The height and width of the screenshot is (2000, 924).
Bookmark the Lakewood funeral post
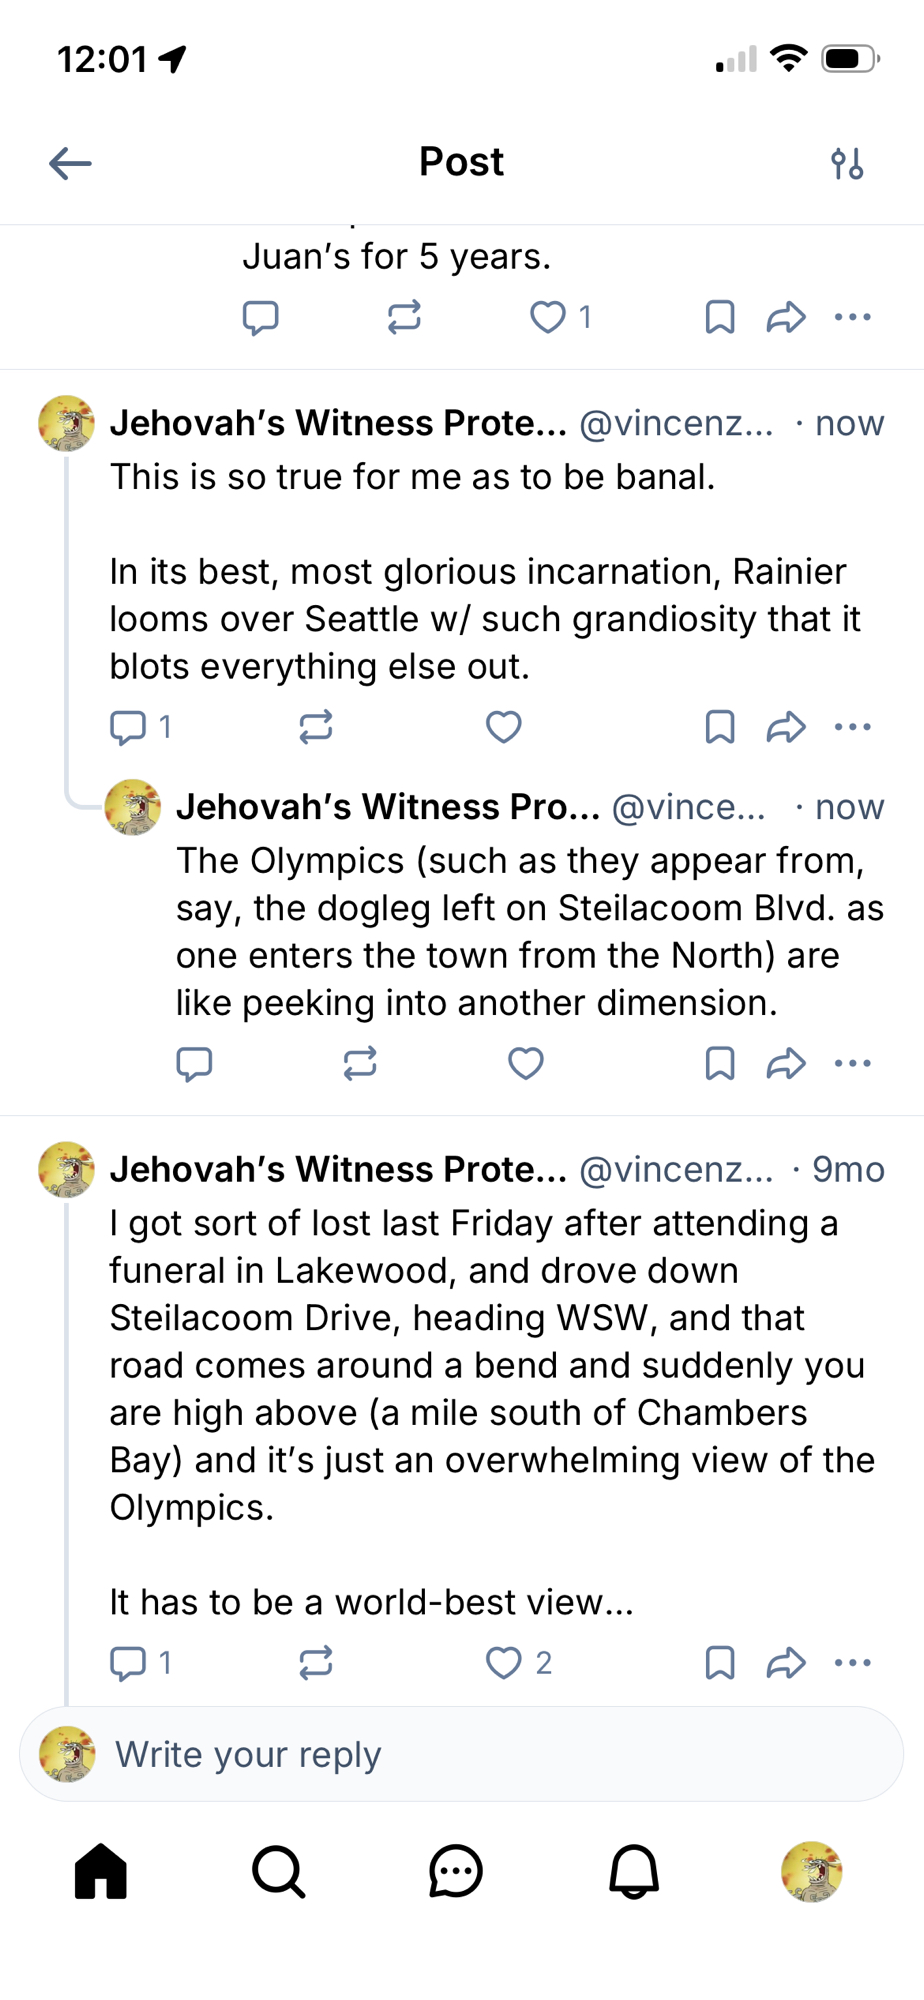[x=720, y=1663]
